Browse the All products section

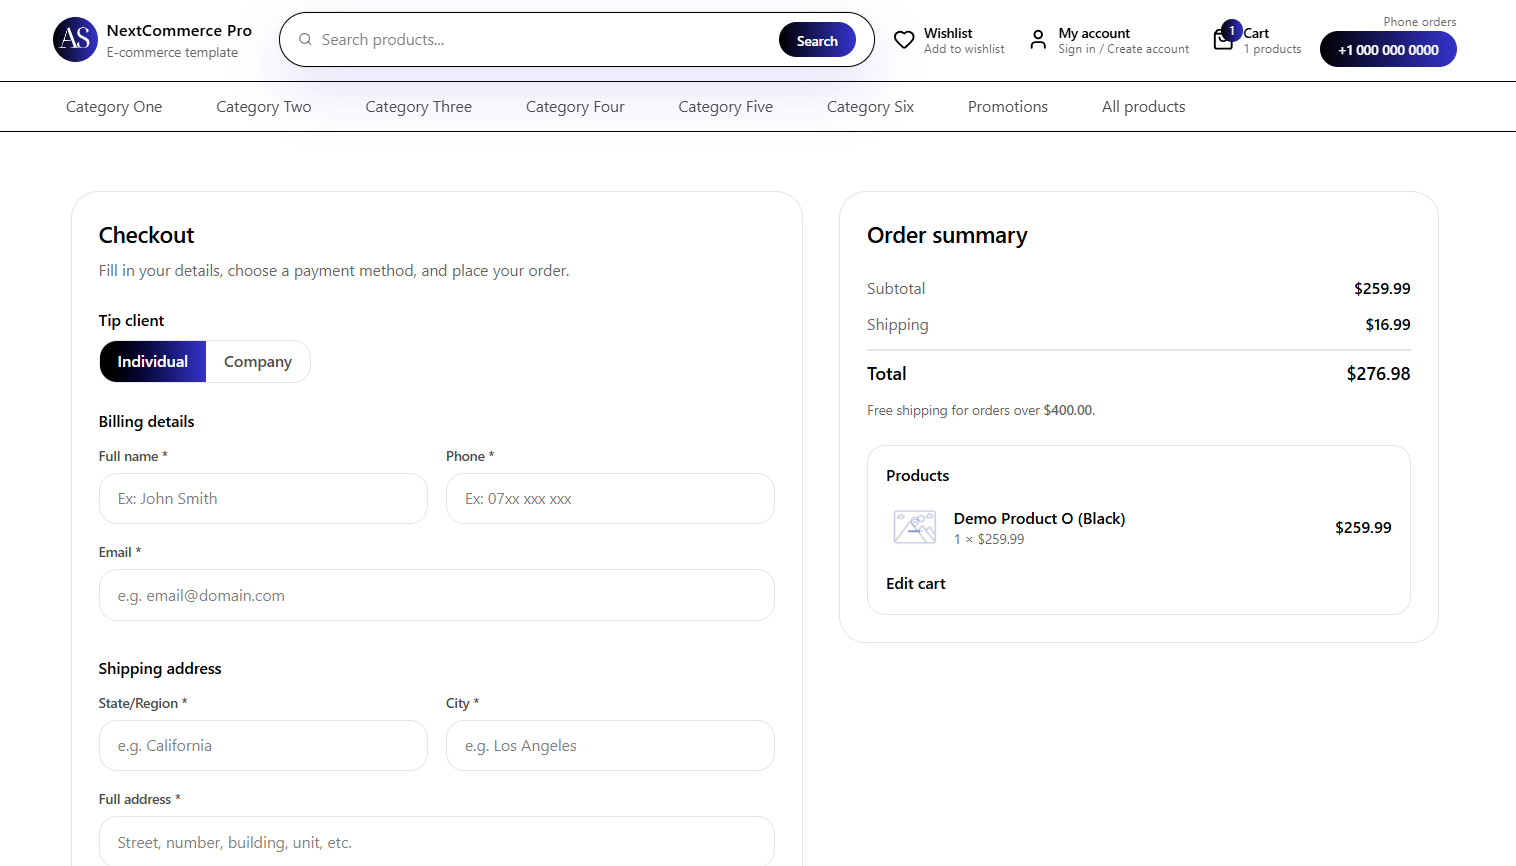pos(1142,106)
